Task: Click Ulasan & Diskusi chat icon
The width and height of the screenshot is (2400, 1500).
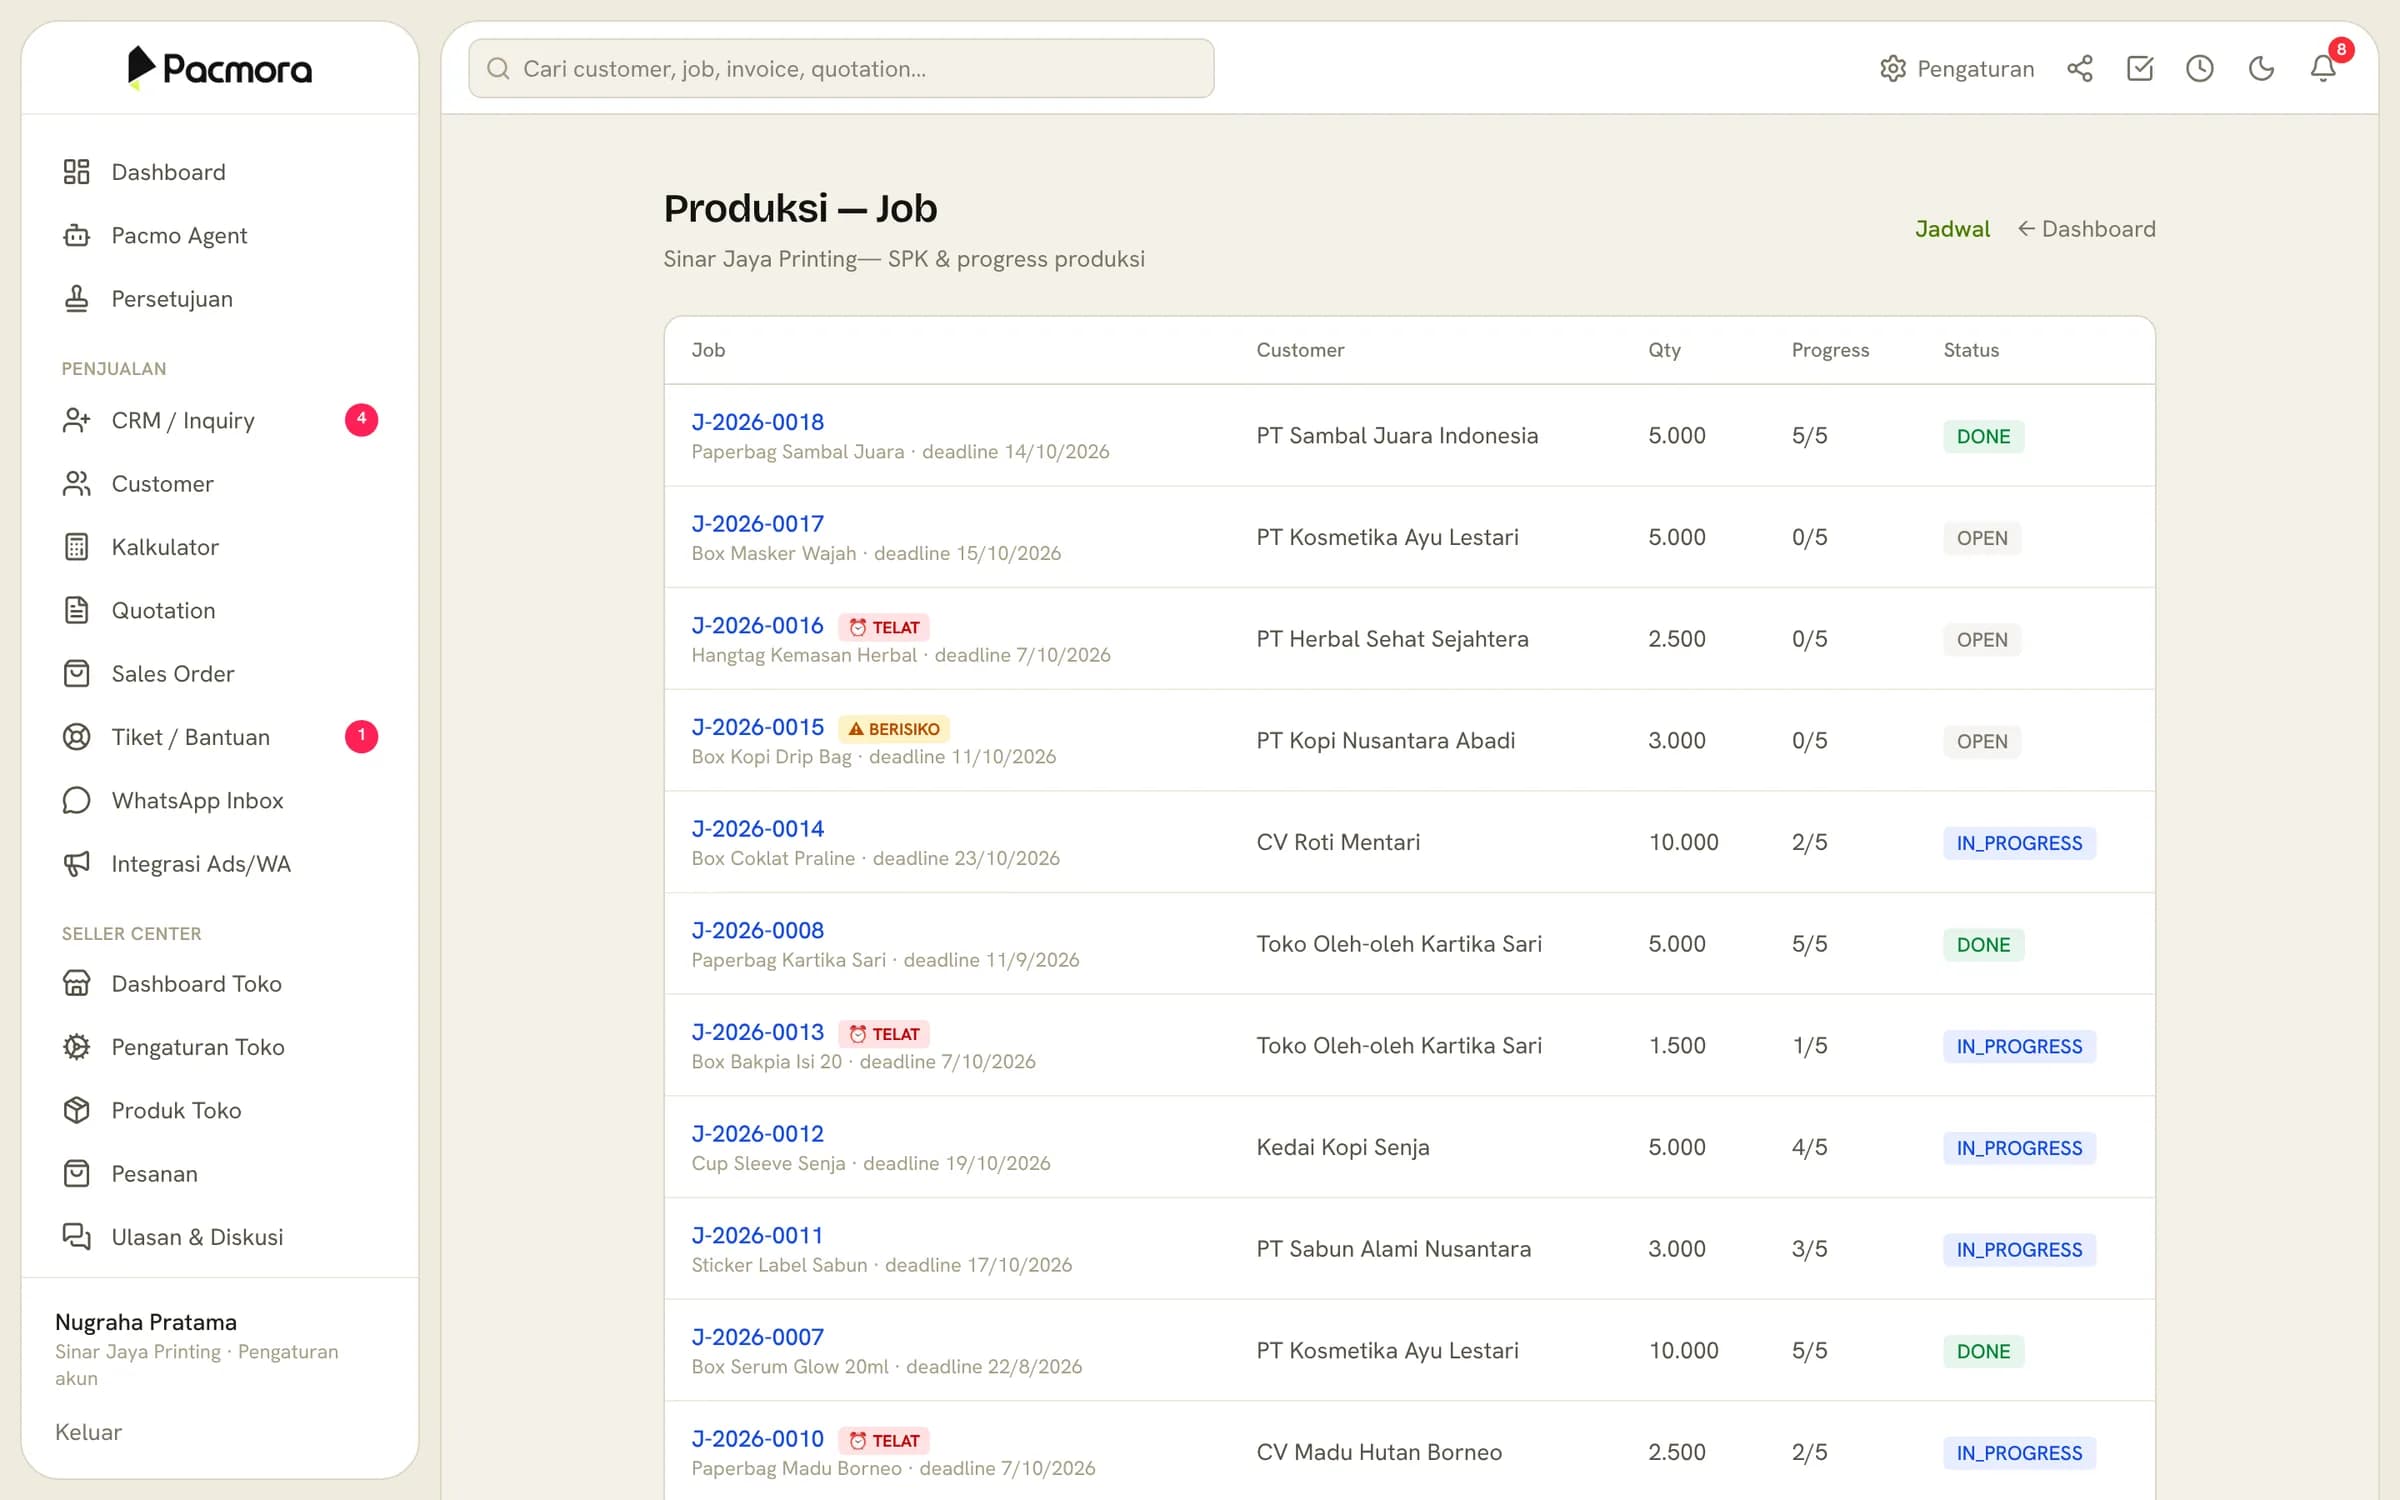Action: [x=77, y=1237]
